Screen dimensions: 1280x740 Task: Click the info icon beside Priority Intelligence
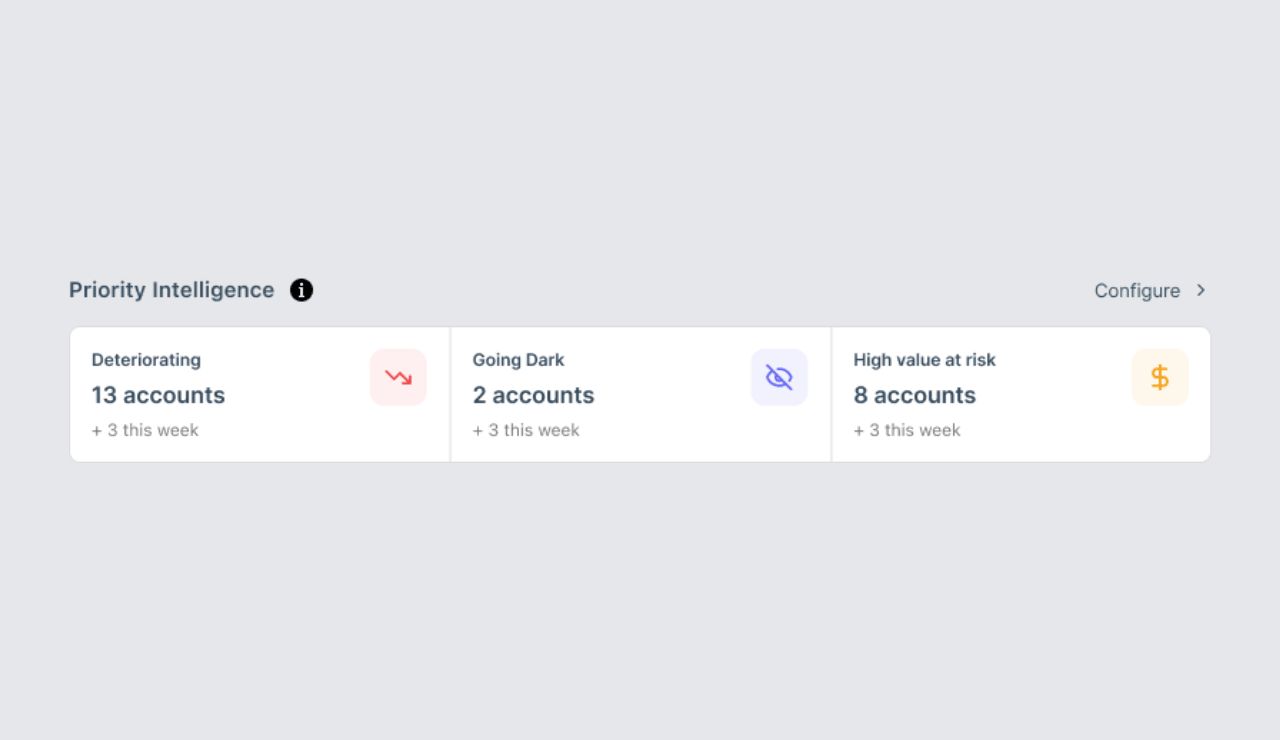click(302, 290)
